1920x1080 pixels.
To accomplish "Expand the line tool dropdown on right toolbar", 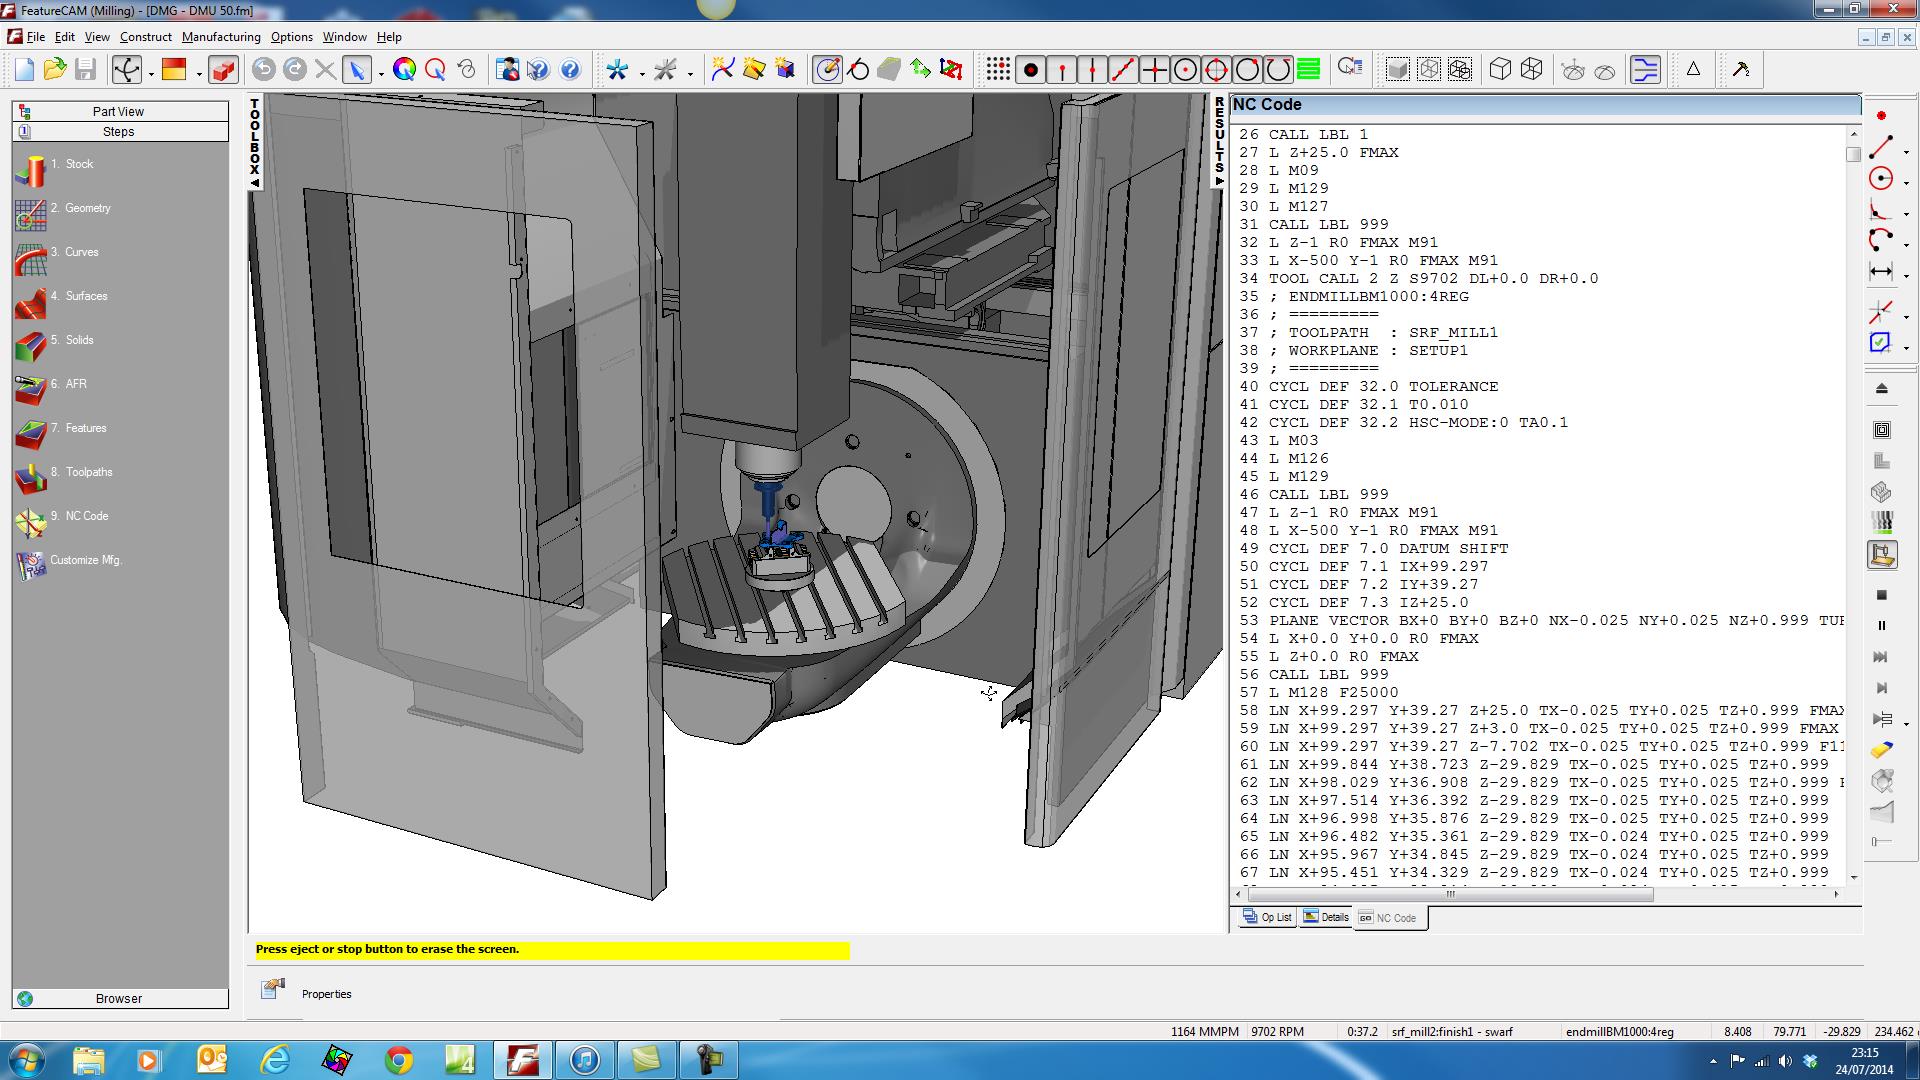I will tap(1907, 152).
